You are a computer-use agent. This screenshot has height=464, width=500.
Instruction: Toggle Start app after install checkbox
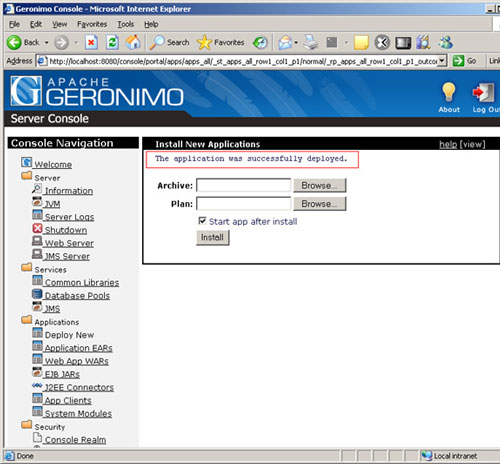tap(202, 220)
